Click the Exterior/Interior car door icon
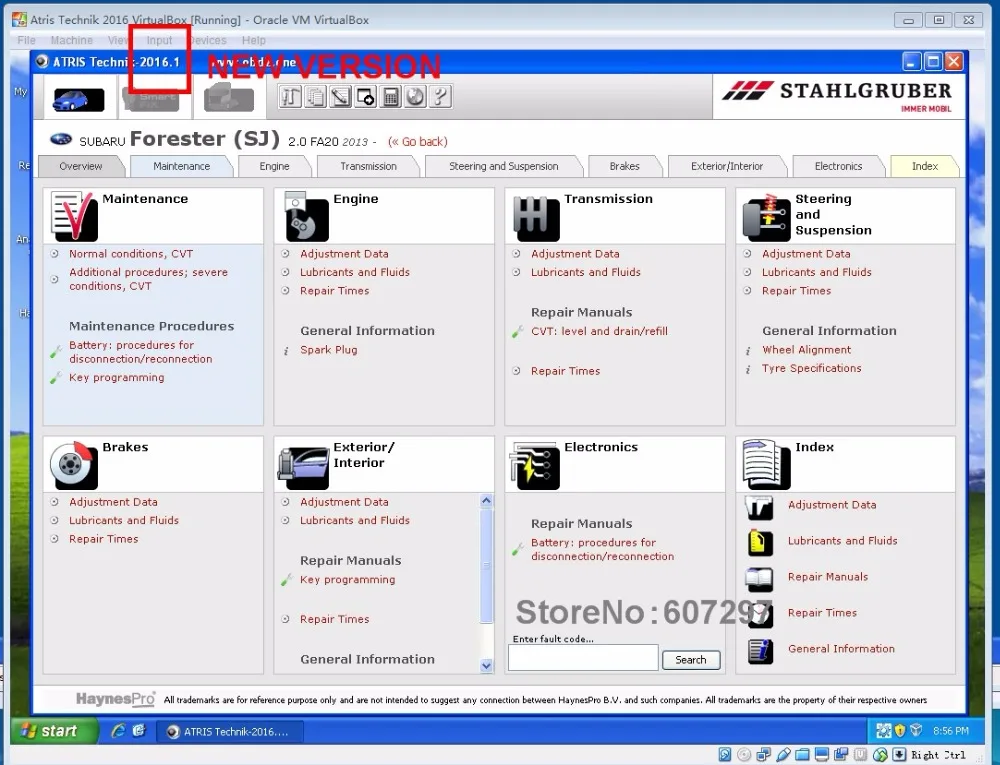This screenshot has height=765, width=1000. click(x=304, y=468)
